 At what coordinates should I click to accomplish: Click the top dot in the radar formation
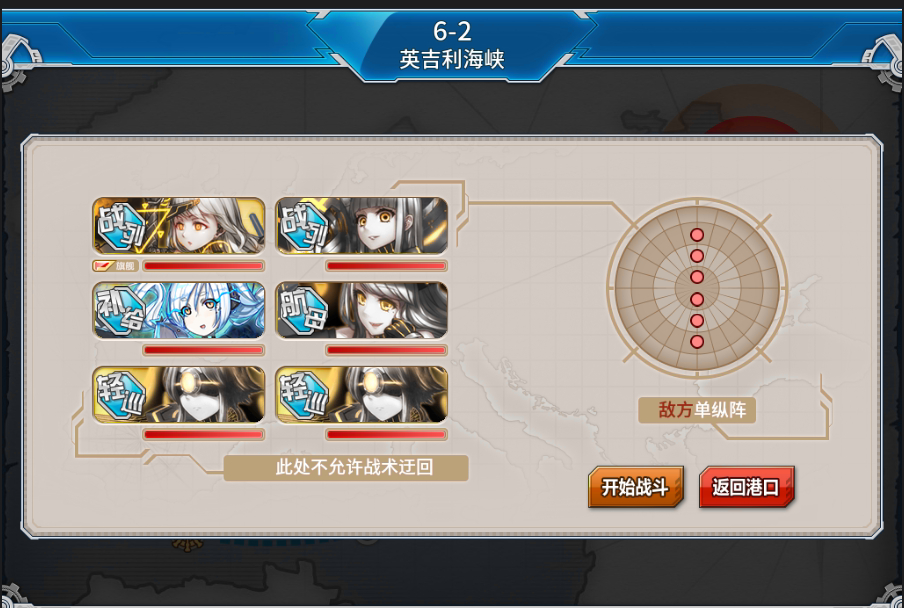pyautogui.click(x=697, y=235)
